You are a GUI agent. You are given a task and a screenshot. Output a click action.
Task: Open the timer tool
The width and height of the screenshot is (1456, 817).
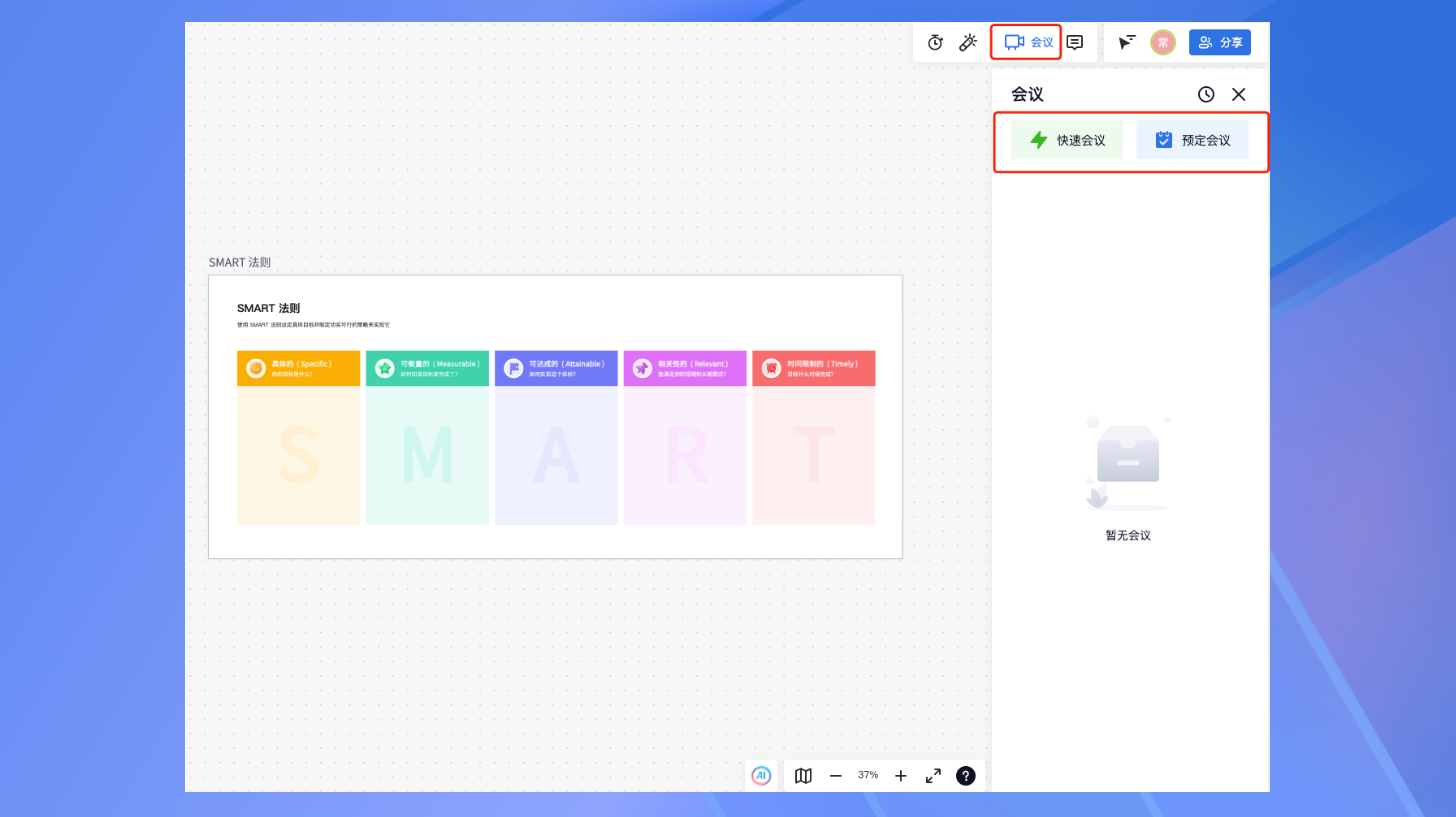(x=935, y=42)
